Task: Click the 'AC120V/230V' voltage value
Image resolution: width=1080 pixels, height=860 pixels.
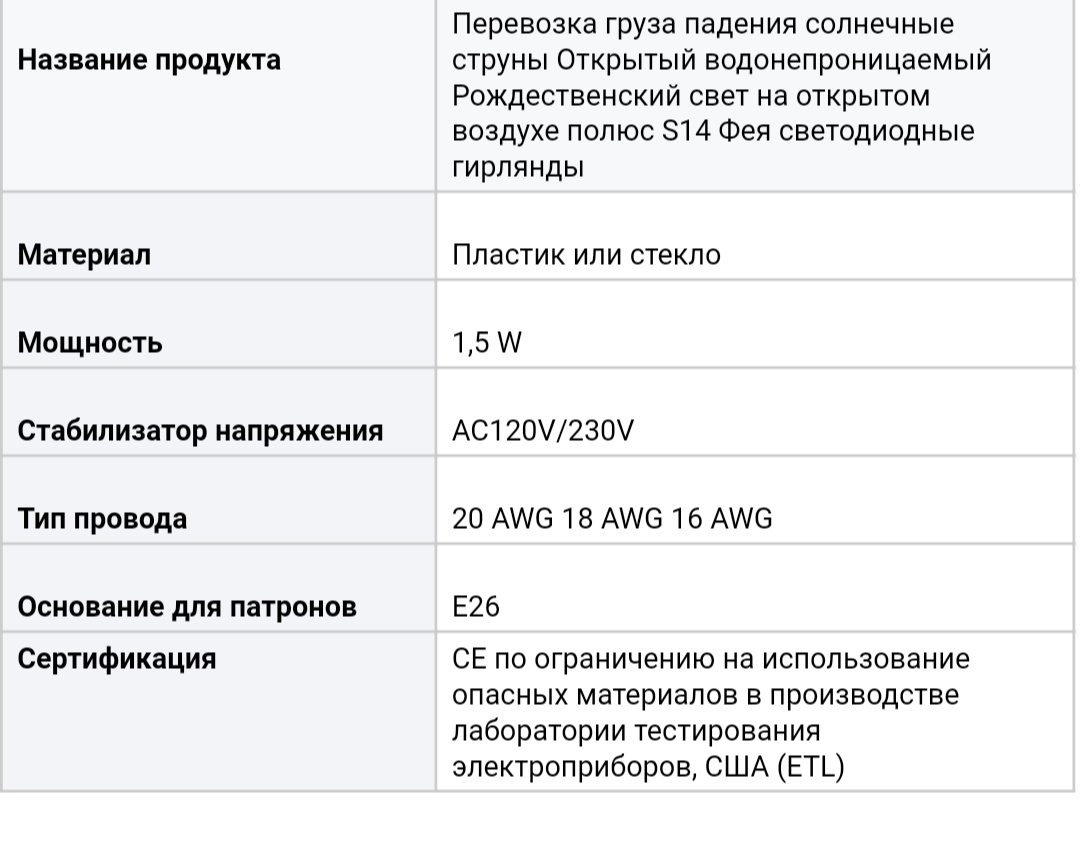Action: [543, 431]
